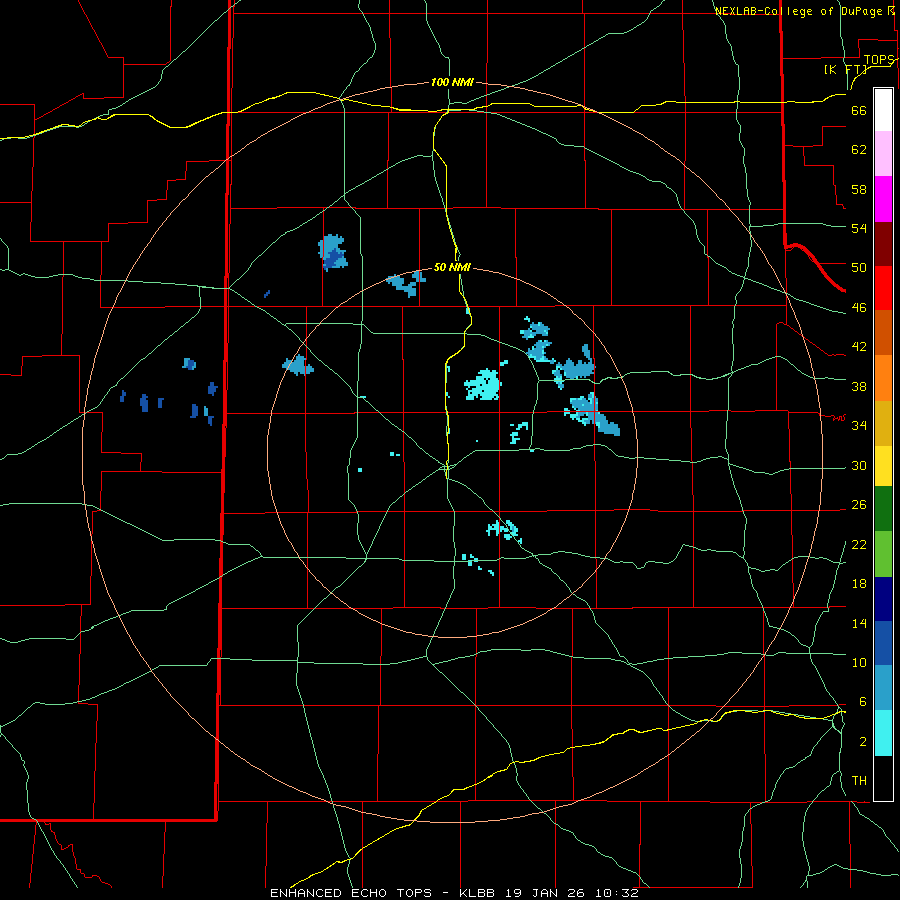Pick the cyan legend swatch
900x900 pixels.
click(x=883, y=734)
